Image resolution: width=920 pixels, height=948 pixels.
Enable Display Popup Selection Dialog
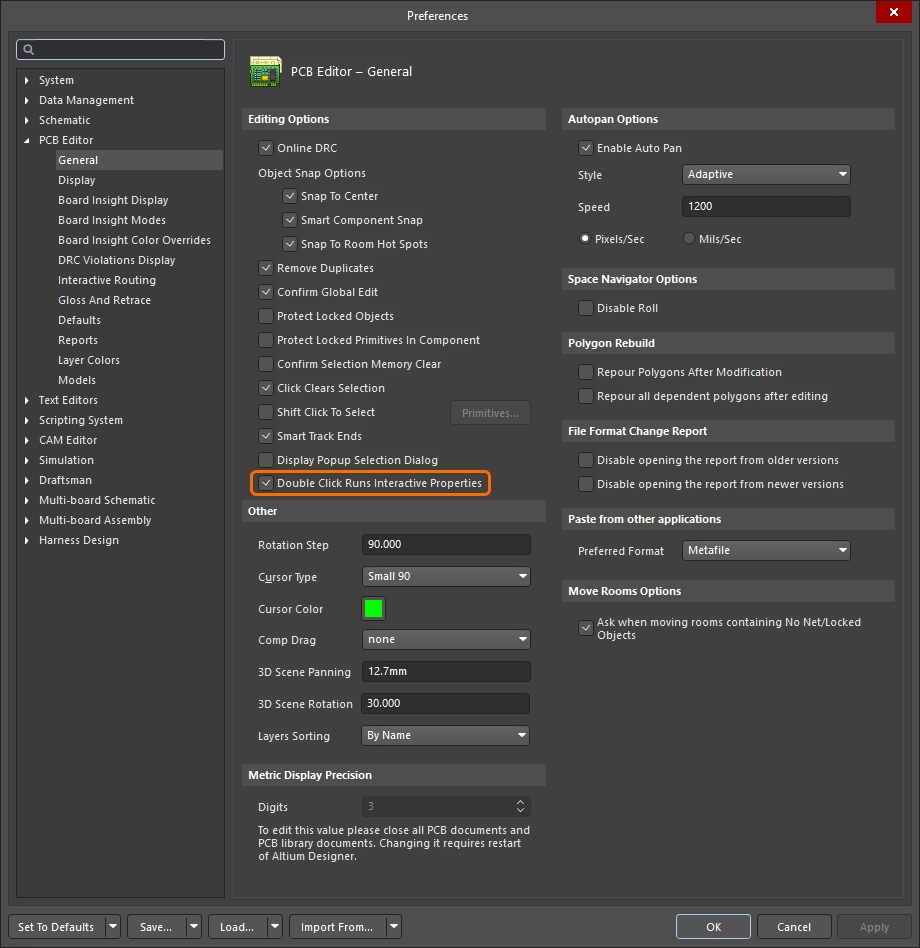(x=266, y=460)
